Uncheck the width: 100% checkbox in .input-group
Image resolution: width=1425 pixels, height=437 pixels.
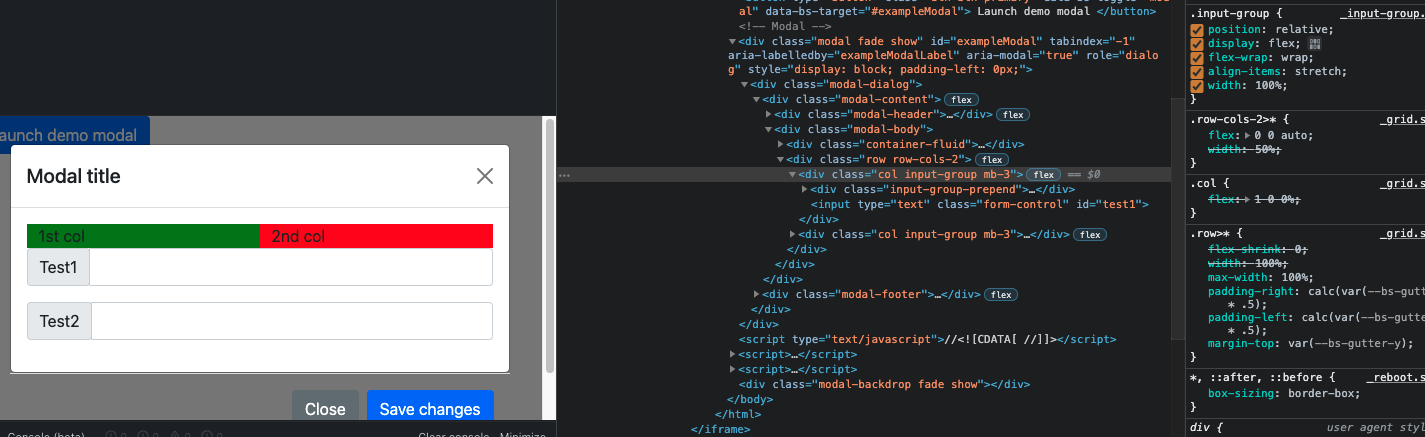[x=1197, y=86]
